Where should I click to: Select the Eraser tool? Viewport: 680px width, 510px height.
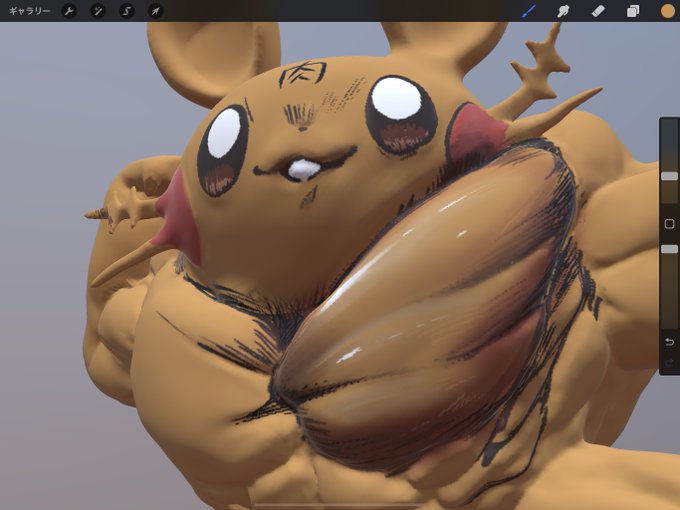coord(598,11)
